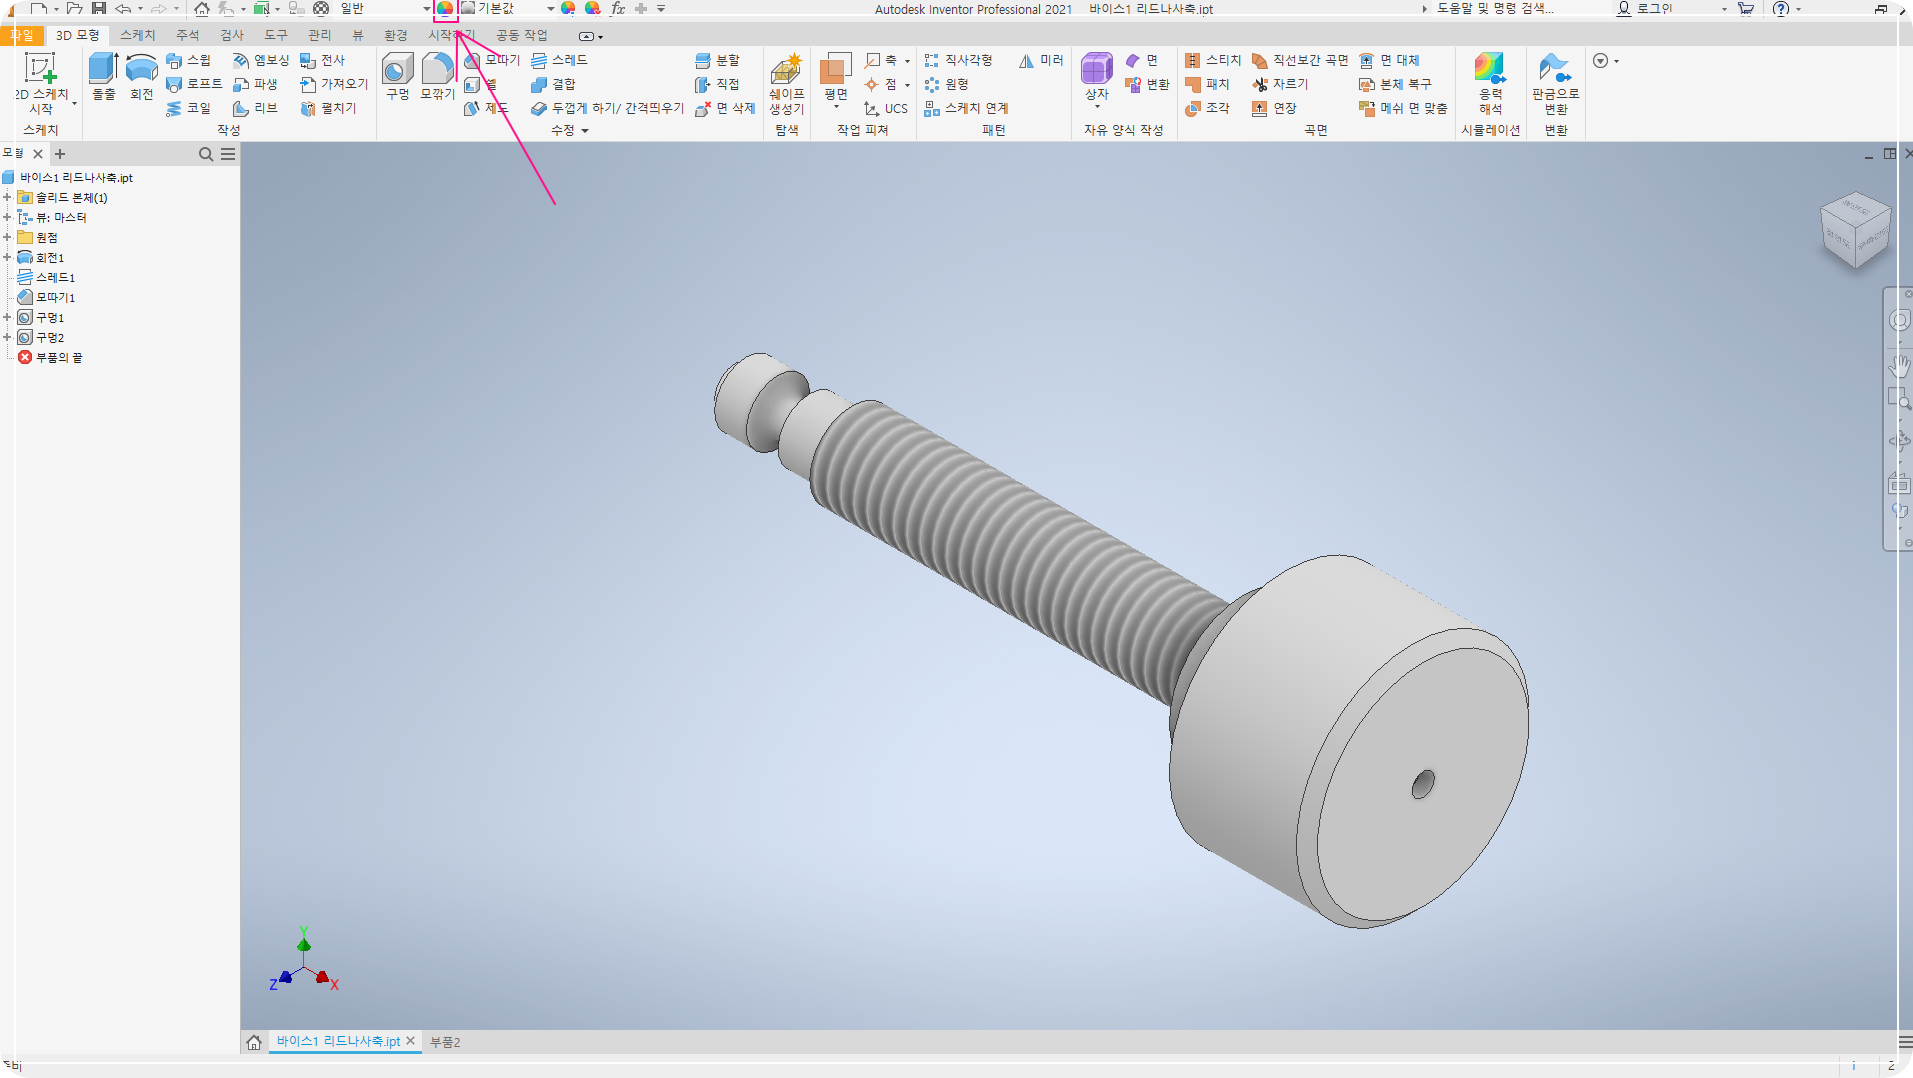Open the Shape Generator (쉐이프 생성기)

coord(786,84)
